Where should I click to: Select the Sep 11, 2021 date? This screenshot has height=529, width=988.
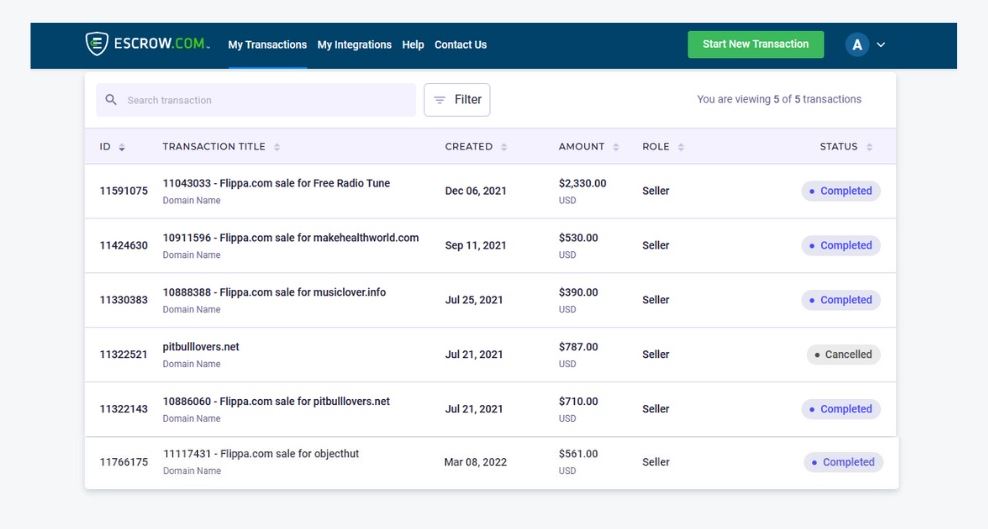pyautogui.click(x=476, y=246)
